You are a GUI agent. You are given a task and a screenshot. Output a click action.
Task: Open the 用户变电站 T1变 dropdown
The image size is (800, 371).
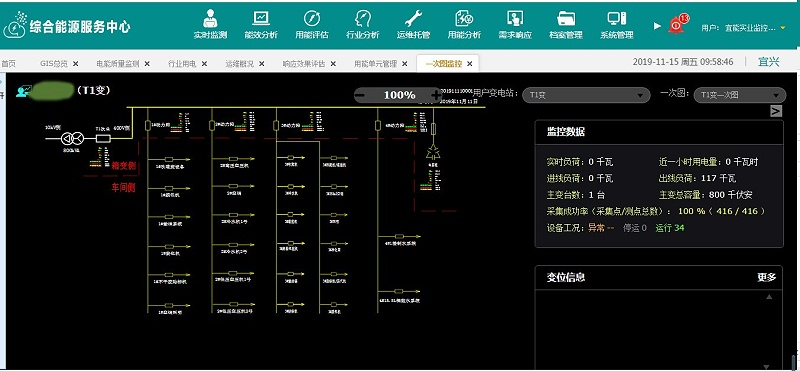pyautogui.click(x=586, y=95)
